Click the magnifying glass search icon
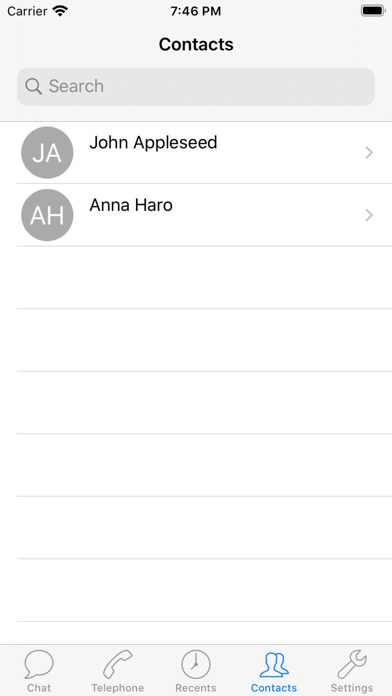392x696 pixels. (33, 86)
